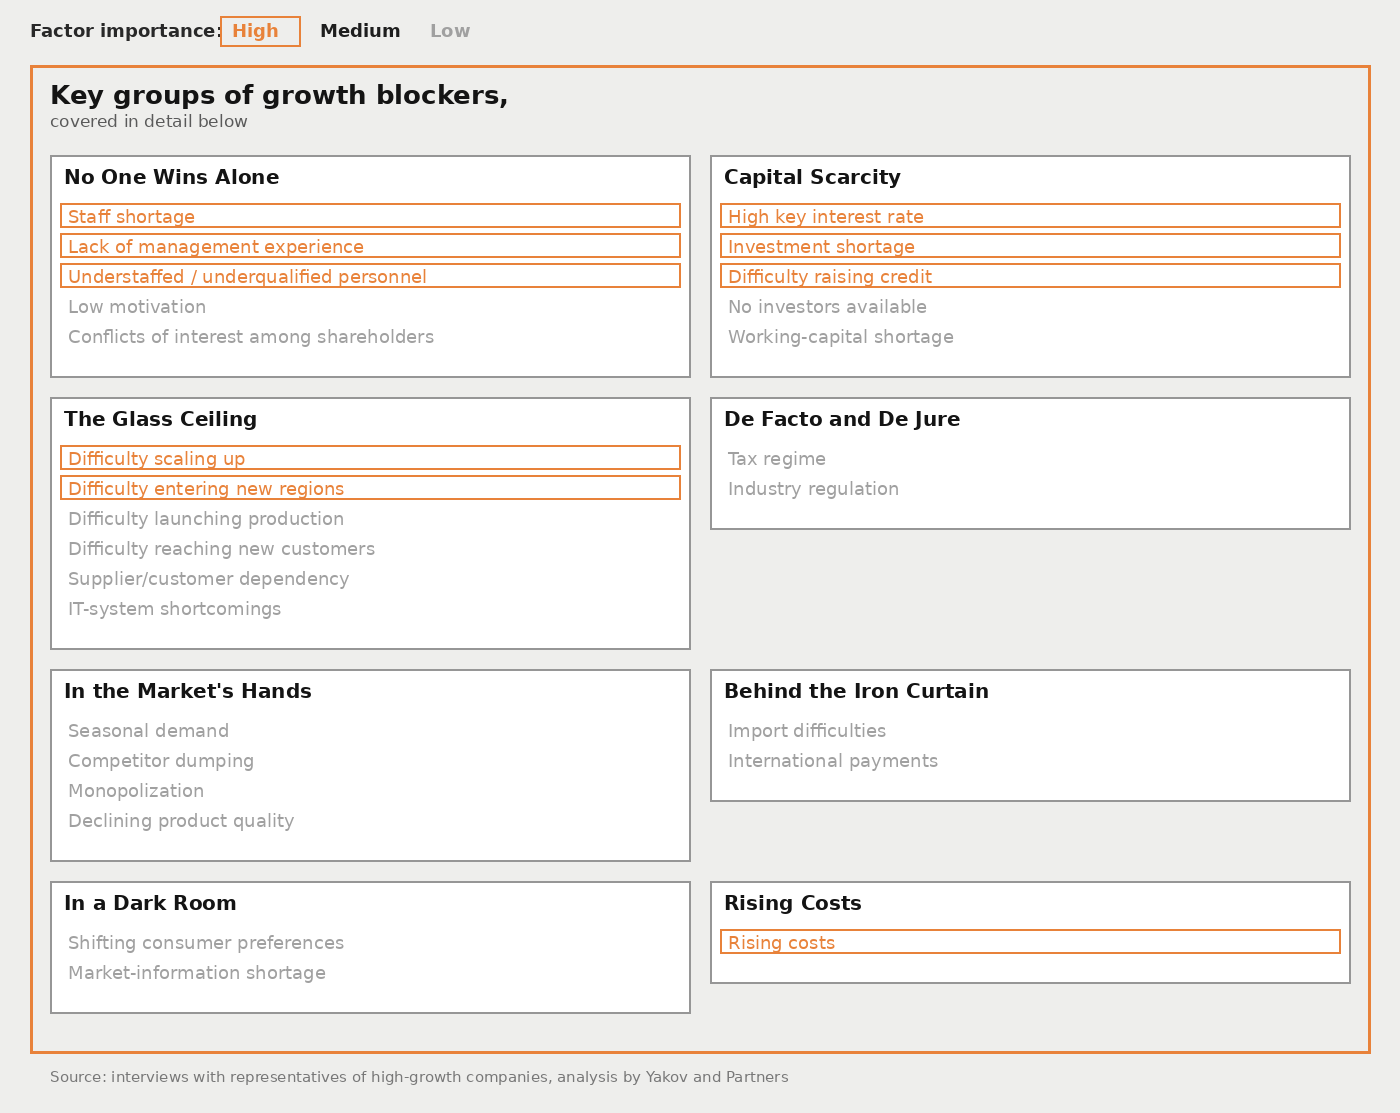This screenshot has width=1400, height=1113.
Task: Click the 'Import difficulties' factor
Action: 807,731
